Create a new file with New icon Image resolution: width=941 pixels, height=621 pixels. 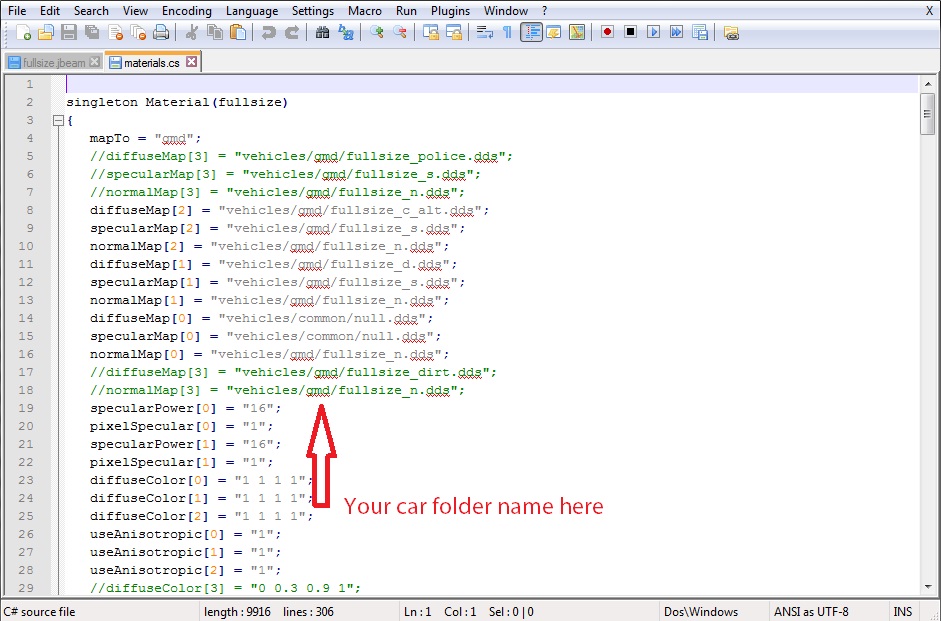click(23, 32)
